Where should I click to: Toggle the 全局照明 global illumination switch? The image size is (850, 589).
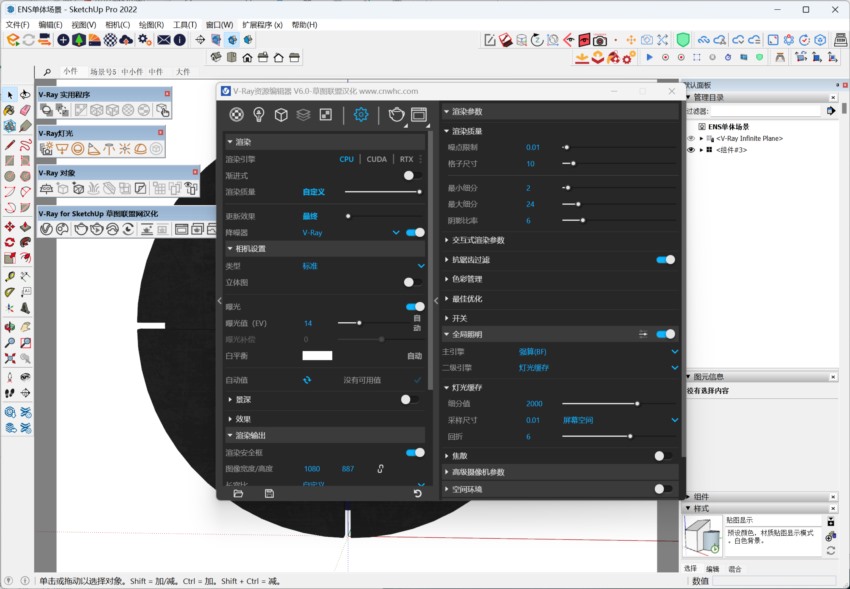tap(666, 334)
